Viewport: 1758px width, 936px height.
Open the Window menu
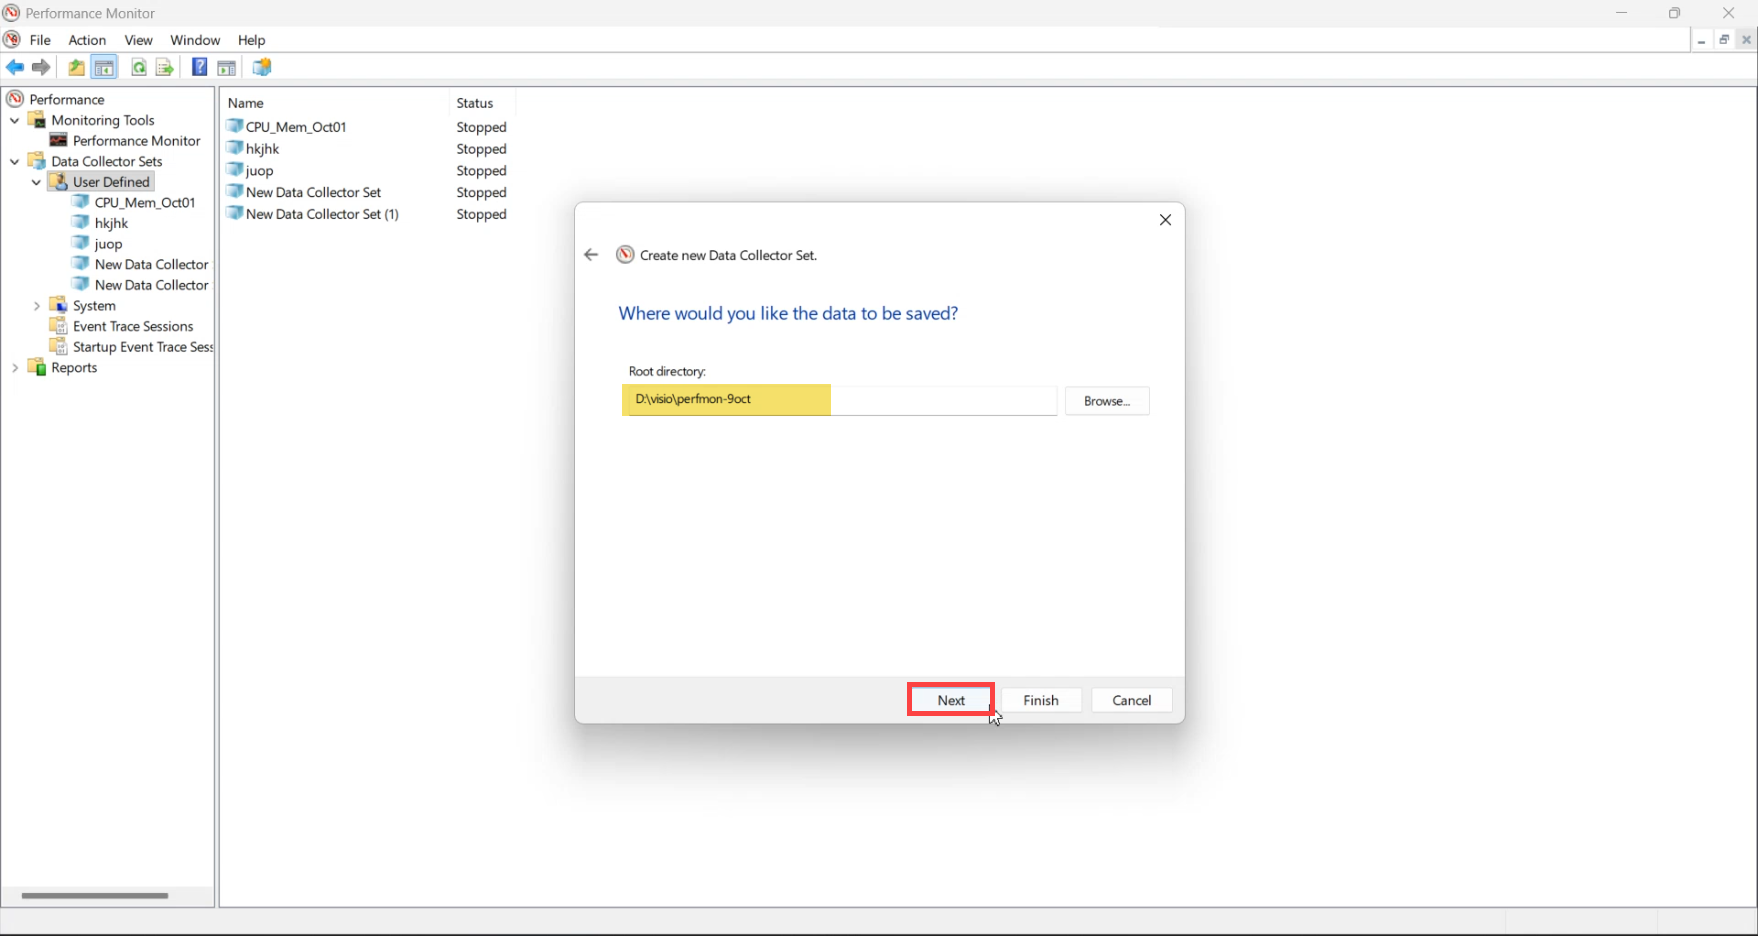point(195,40)
